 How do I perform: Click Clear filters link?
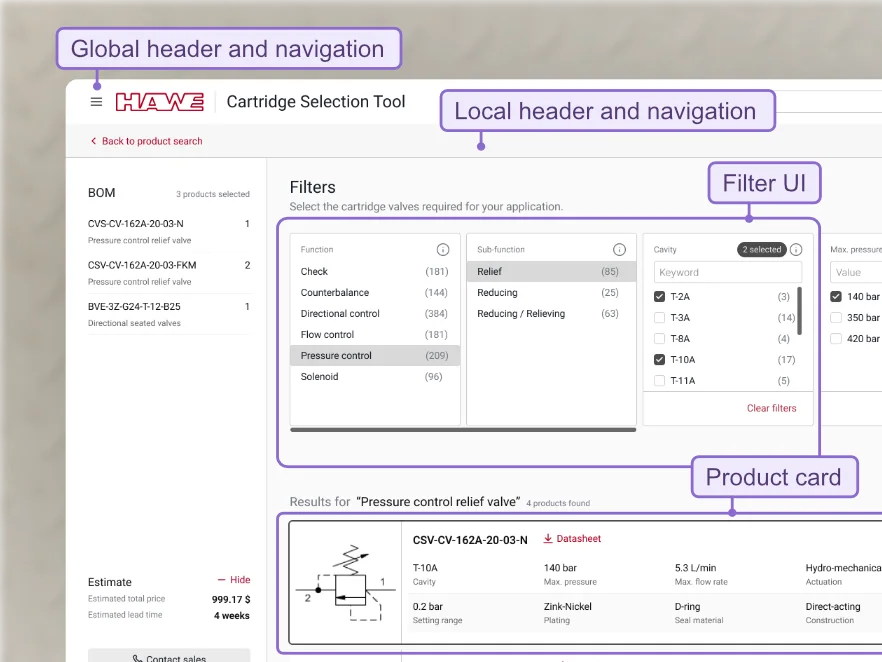(x=771, y=408)
